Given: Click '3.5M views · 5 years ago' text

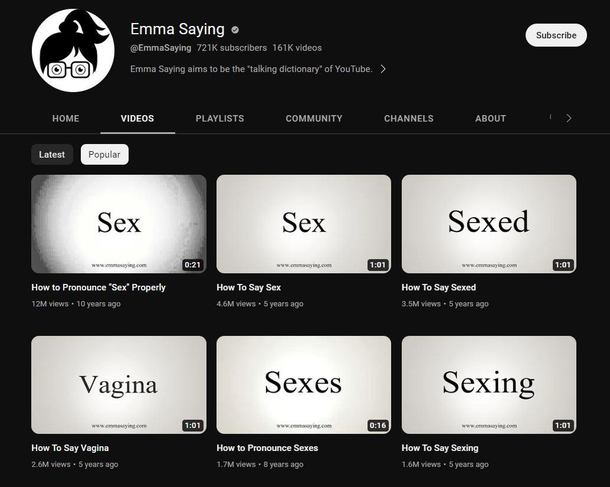Looking at the screenshot, I should click(x=445, y=304).
